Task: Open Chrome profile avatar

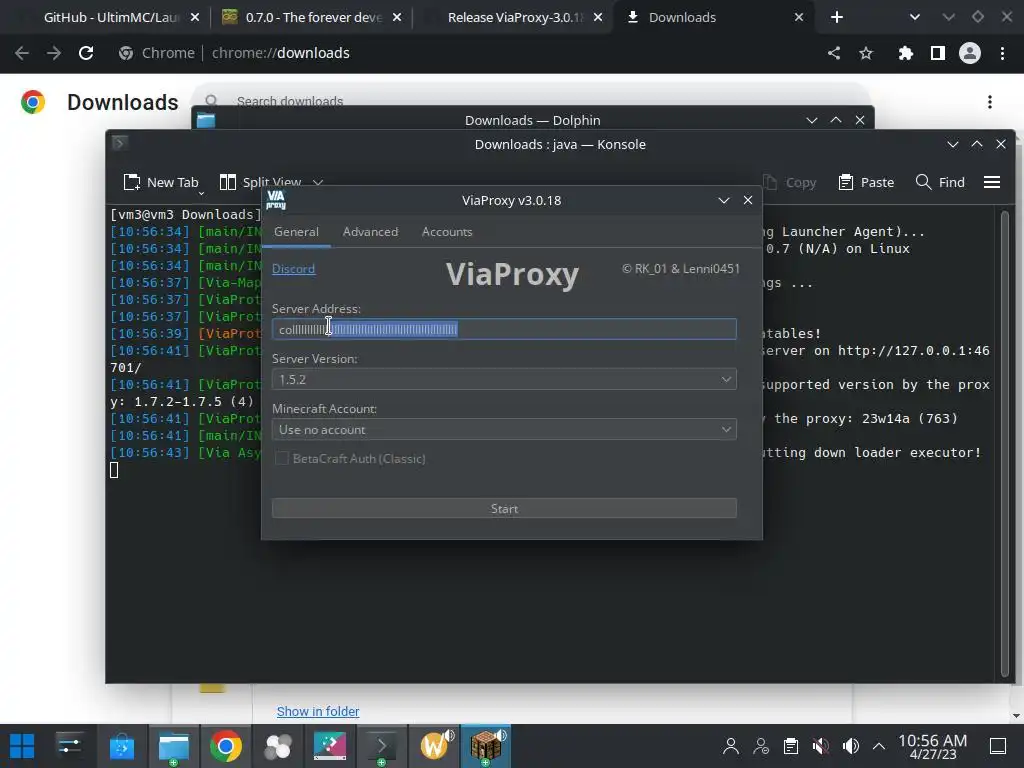Action: 970,53
